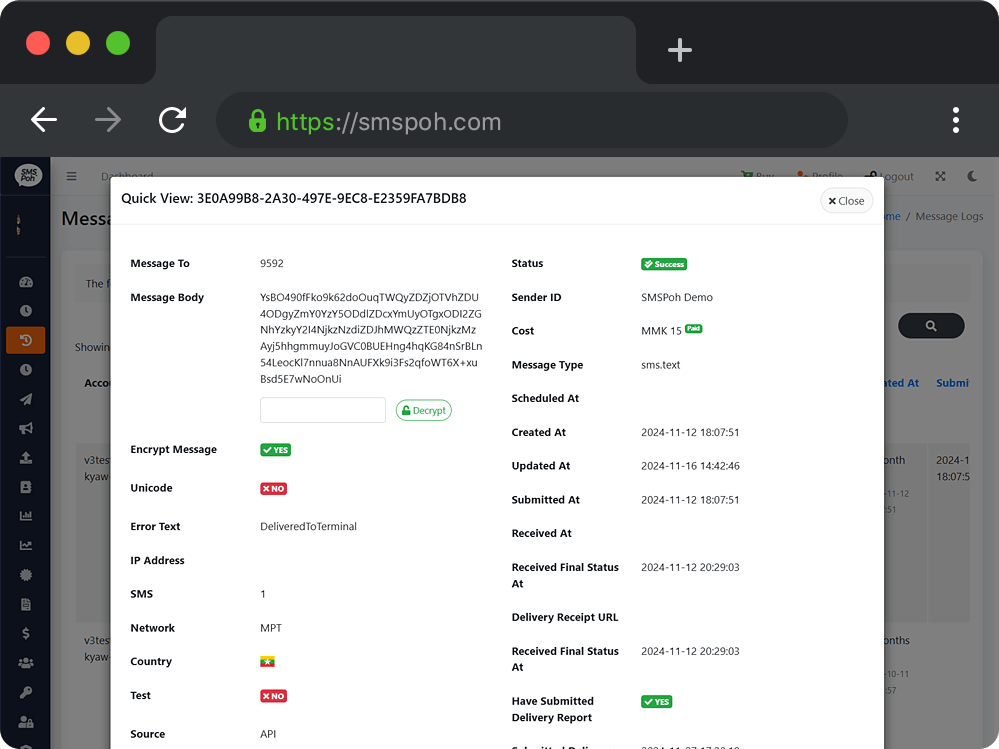Toggle fullscreen mode in top bar
Screen dimensions: 999x749
pyautogui.click(x=940, y=176)
